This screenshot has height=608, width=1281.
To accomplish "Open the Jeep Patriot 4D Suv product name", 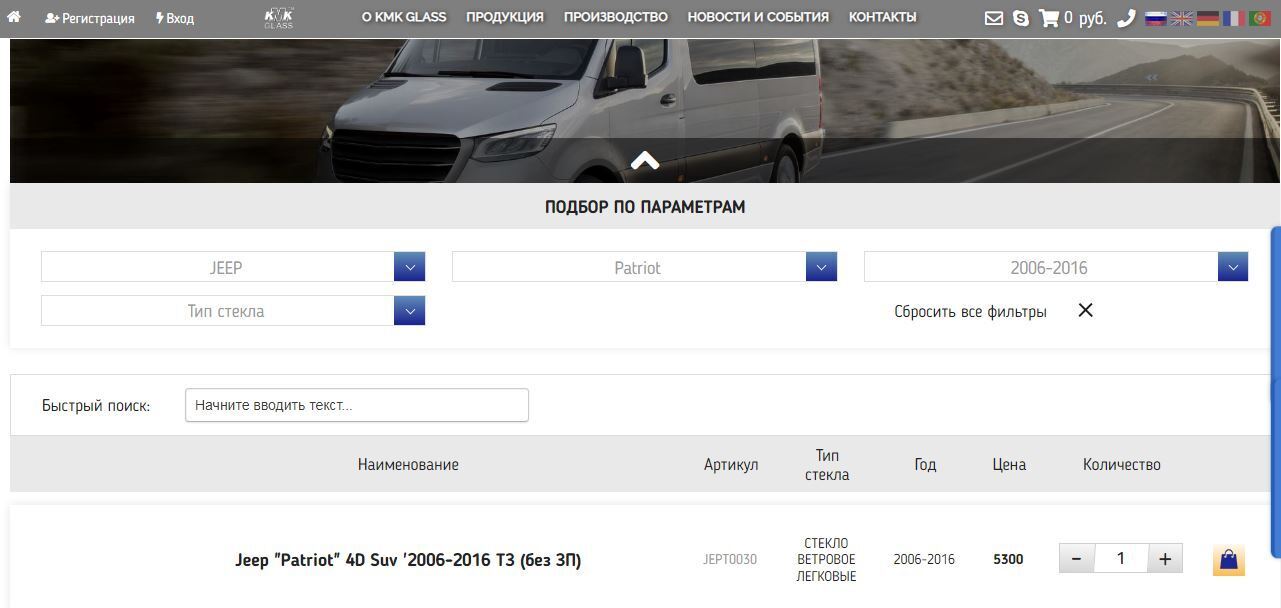I will pyautogui.click(x=408, y=560).
